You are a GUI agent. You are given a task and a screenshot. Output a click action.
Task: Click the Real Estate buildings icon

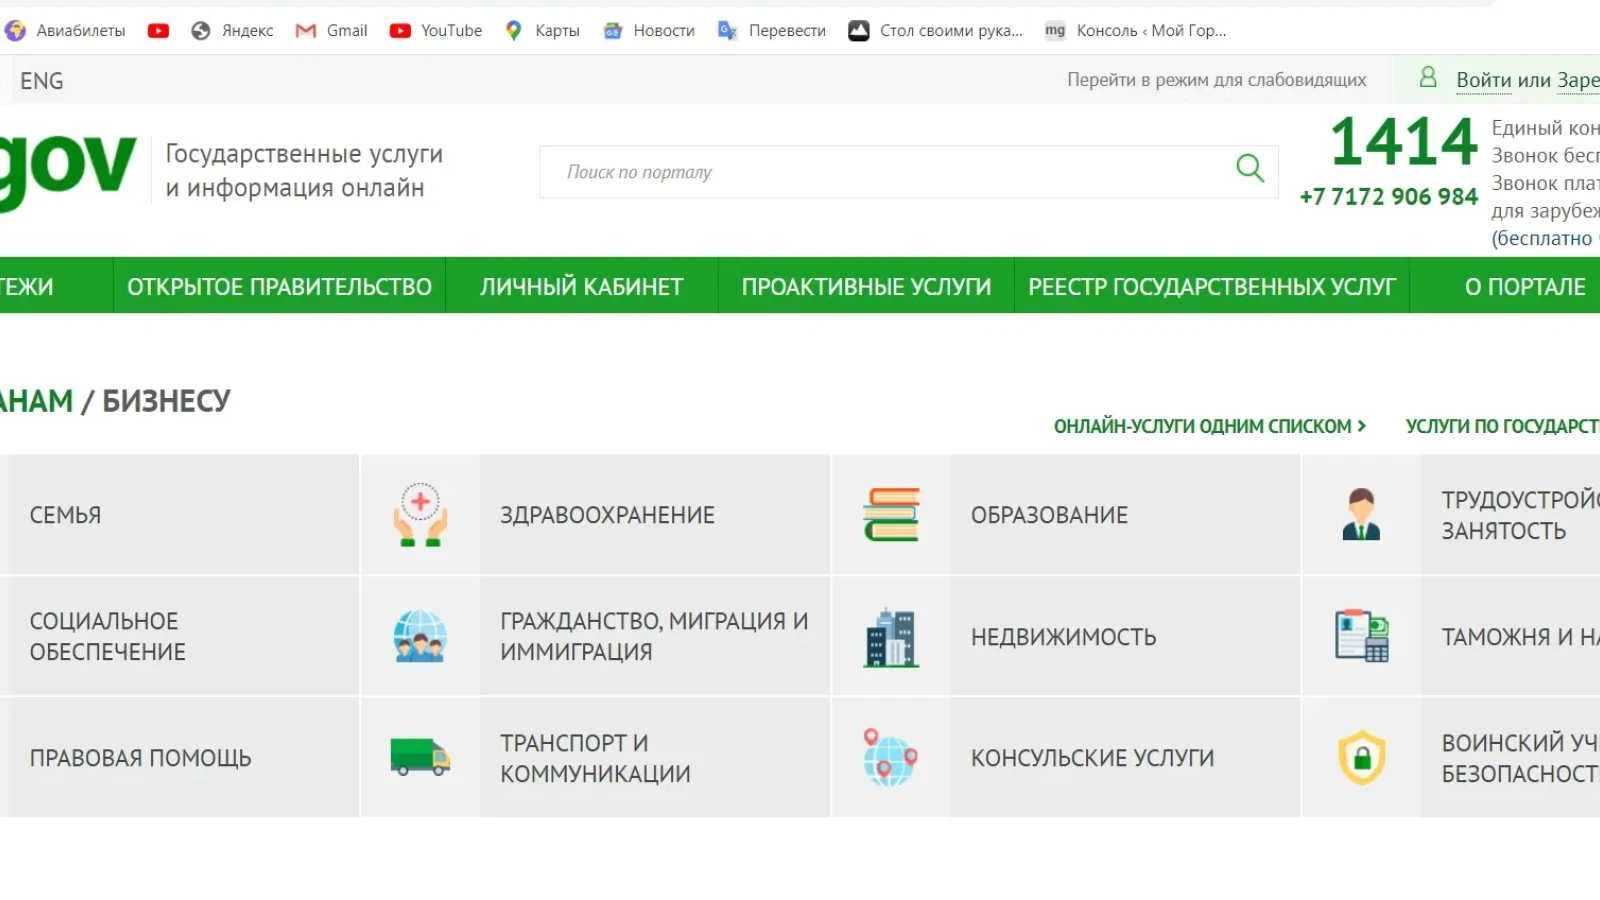click(891, 637)
